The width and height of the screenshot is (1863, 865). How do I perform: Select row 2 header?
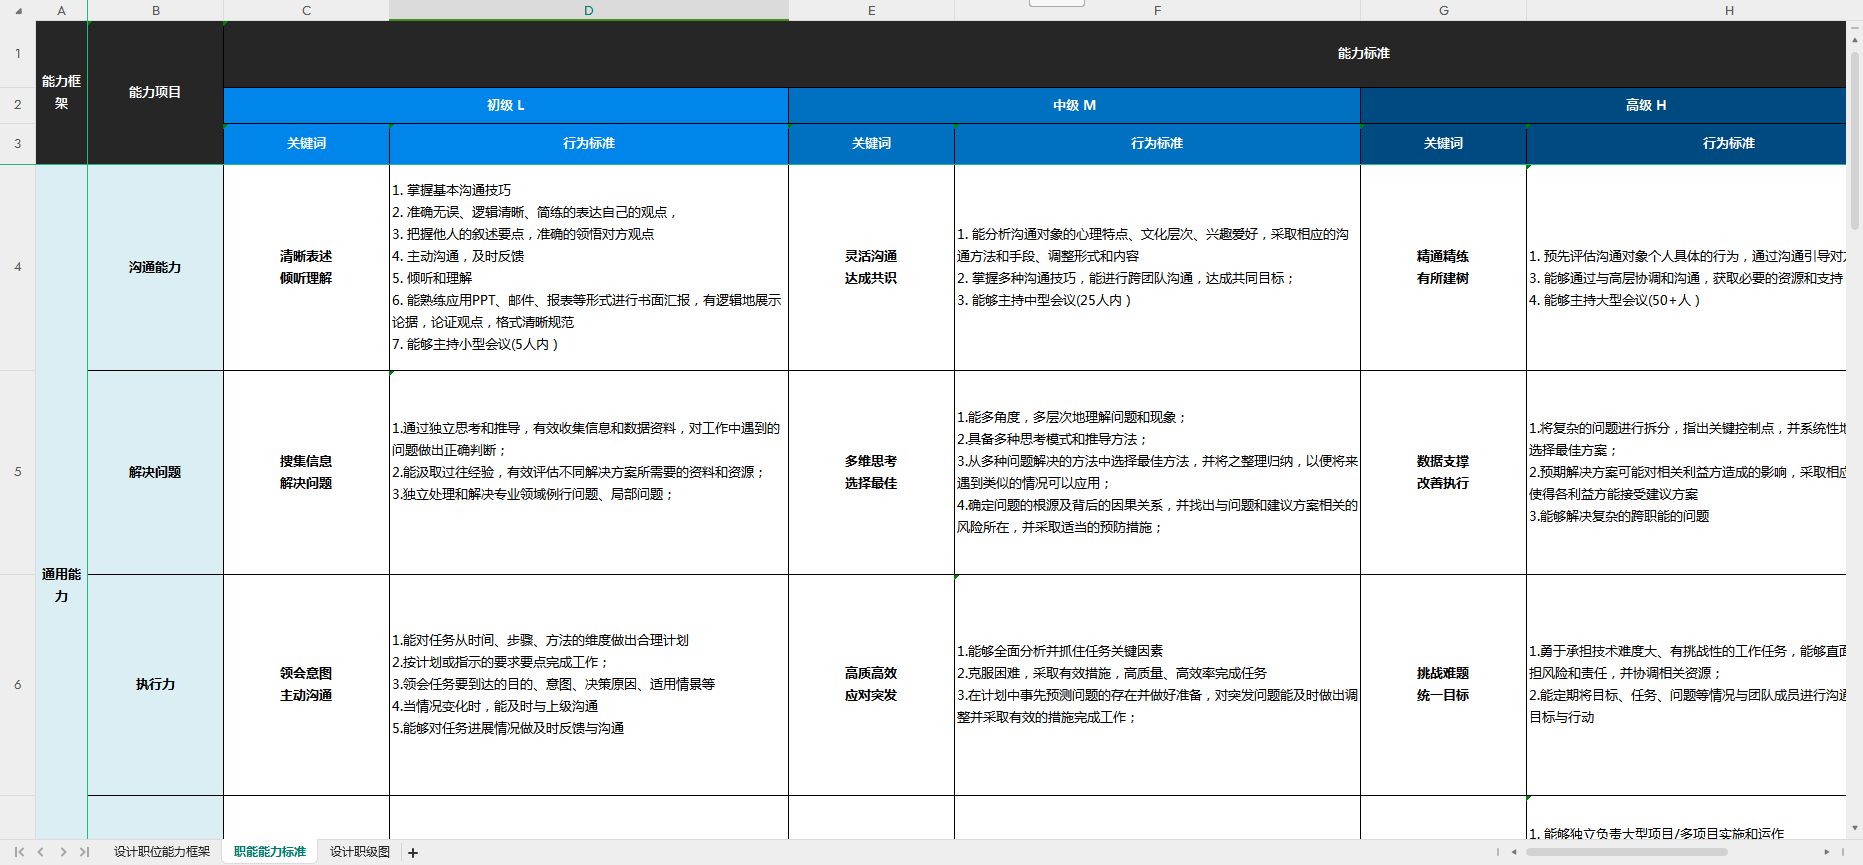[18, 105]
